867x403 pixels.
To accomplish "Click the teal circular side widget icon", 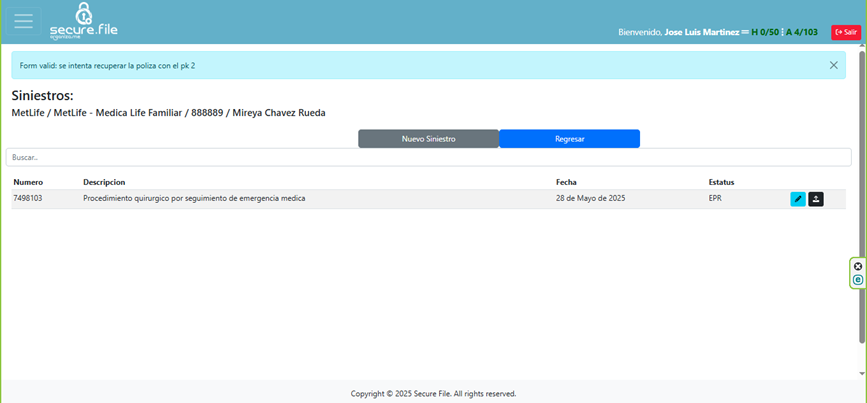I will point(858,280).
